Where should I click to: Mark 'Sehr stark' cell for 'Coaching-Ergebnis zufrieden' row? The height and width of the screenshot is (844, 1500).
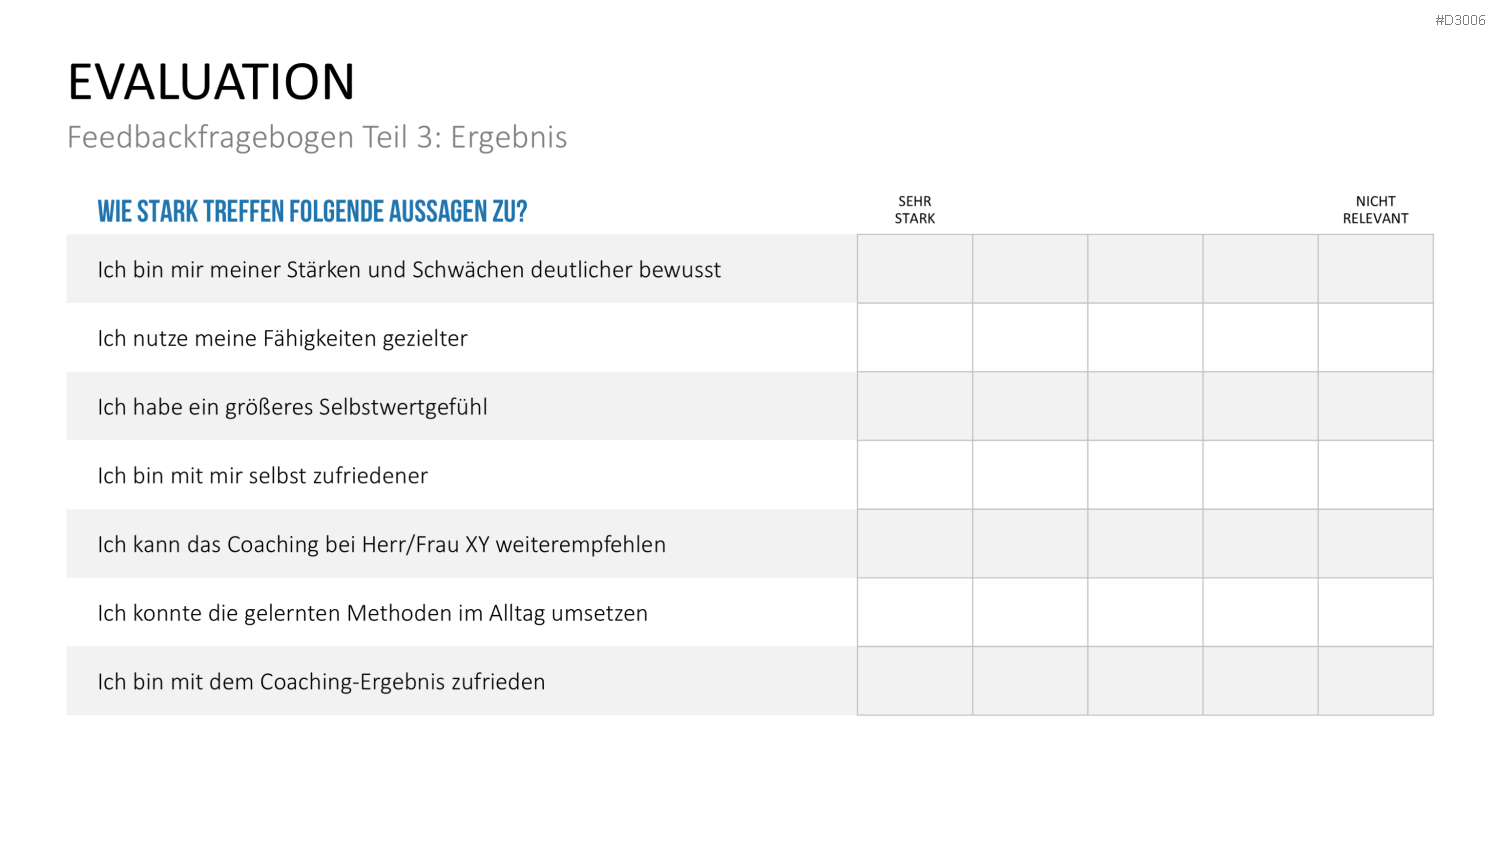tap(915, 681)
